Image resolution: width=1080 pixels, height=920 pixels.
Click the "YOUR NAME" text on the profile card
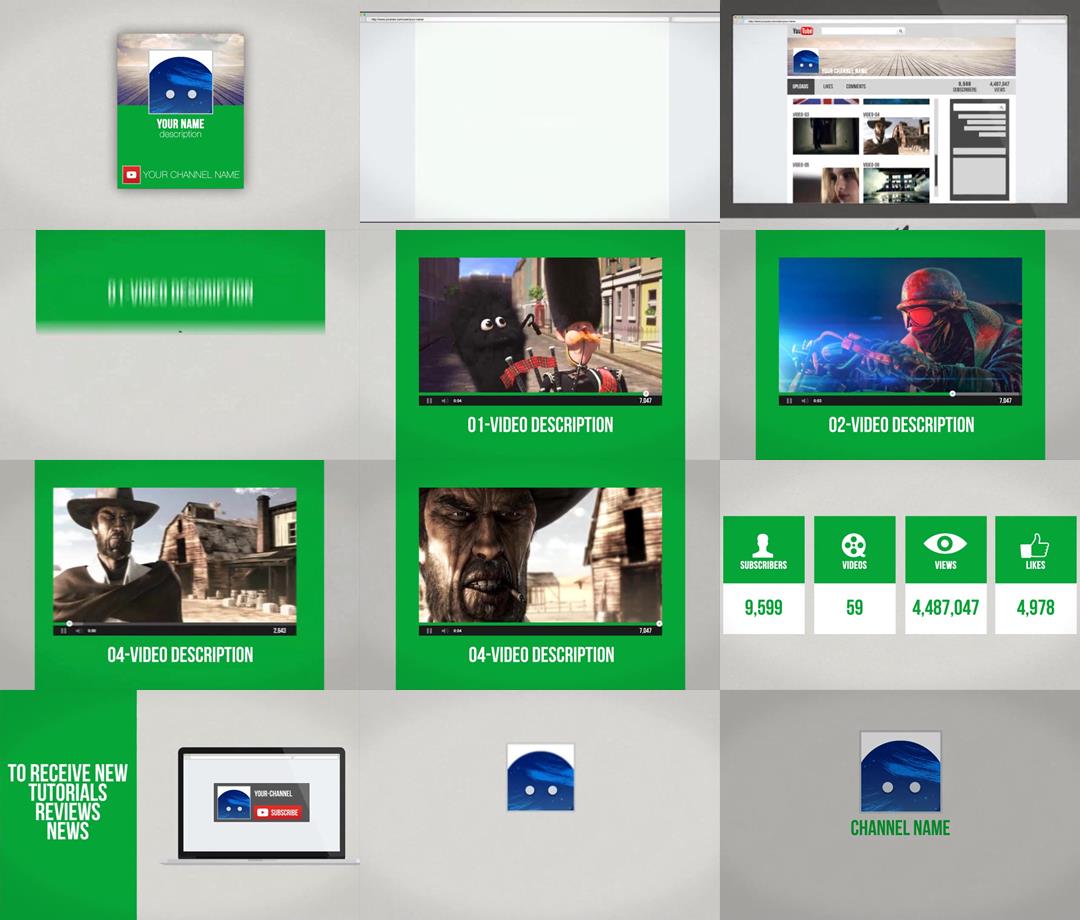[180, 124]
